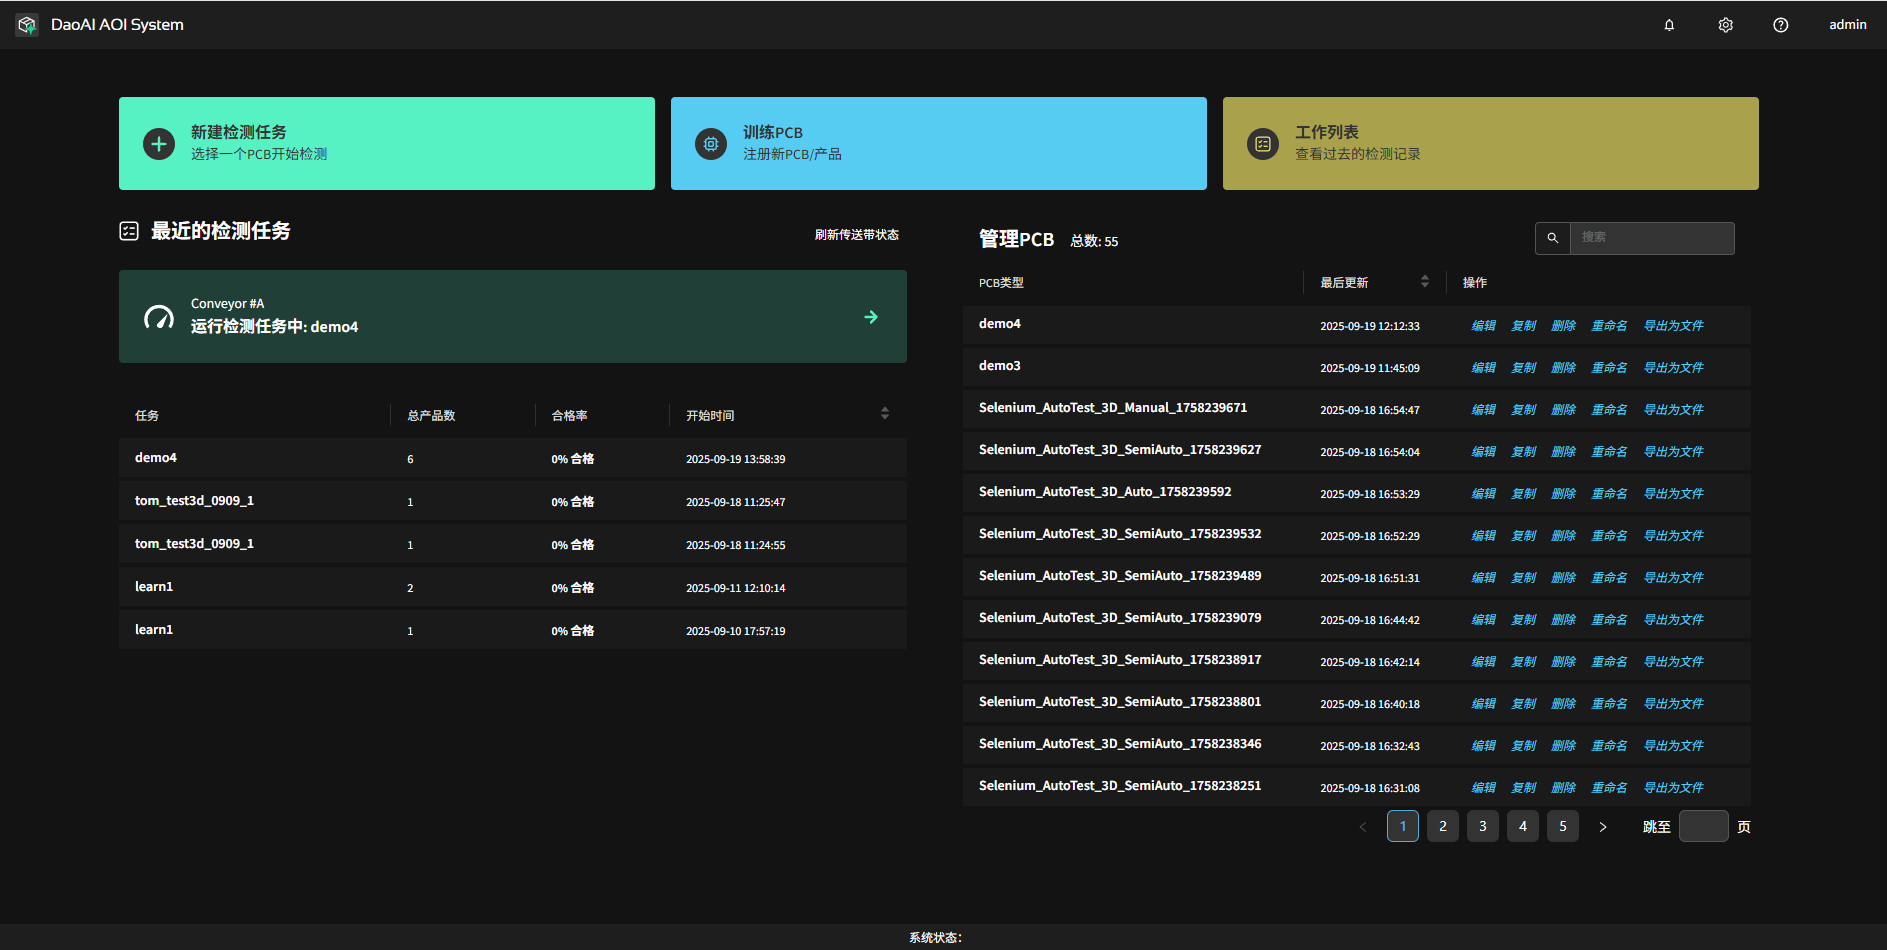Switch to page 5 of PCB list
The image size is (1887, 950).
[1562, 827]
